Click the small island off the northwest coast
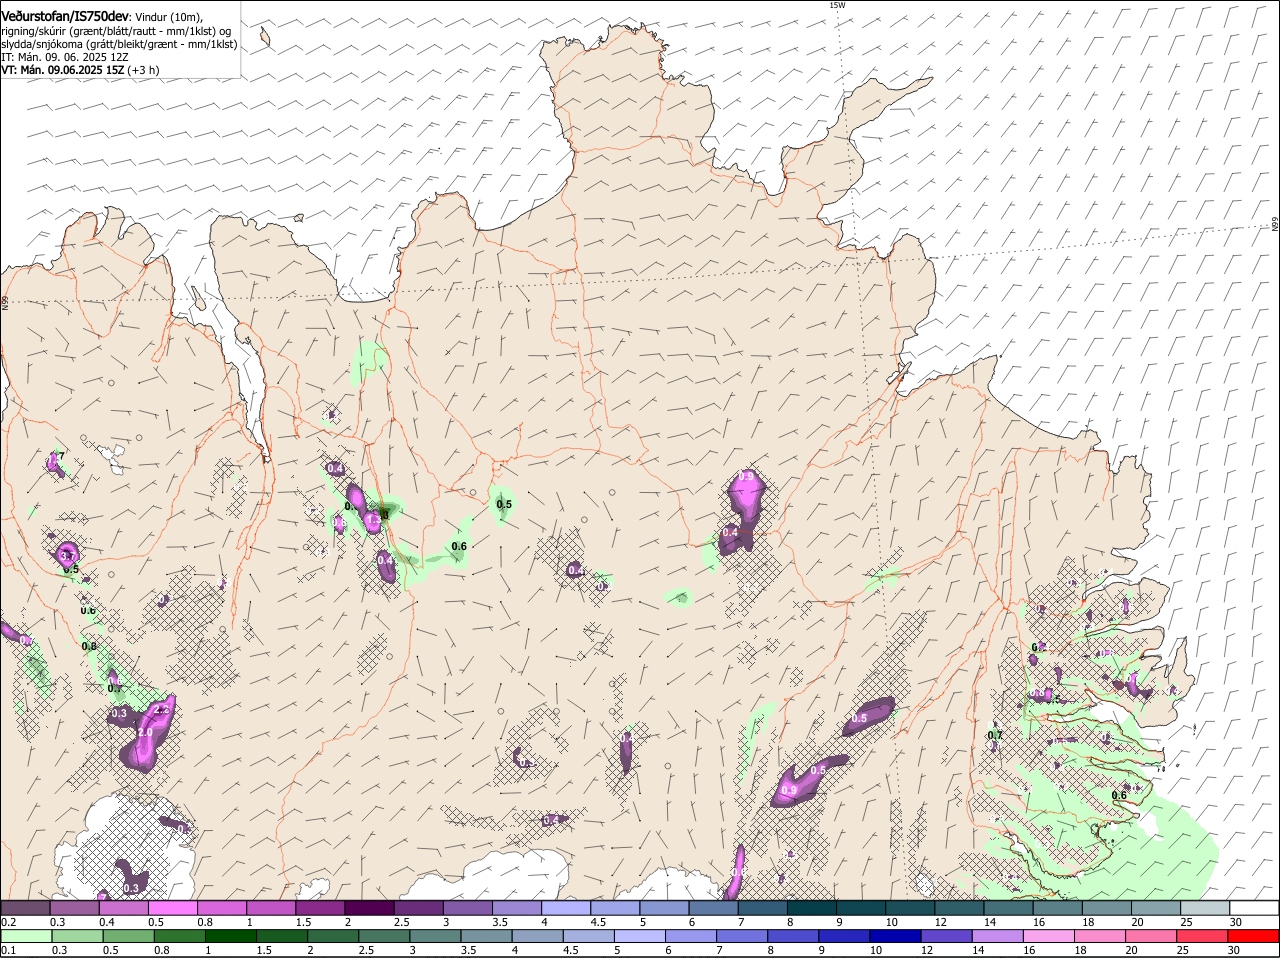This screenshot has width=1280, height=958. pyautogui.click(x=265, y=37)
